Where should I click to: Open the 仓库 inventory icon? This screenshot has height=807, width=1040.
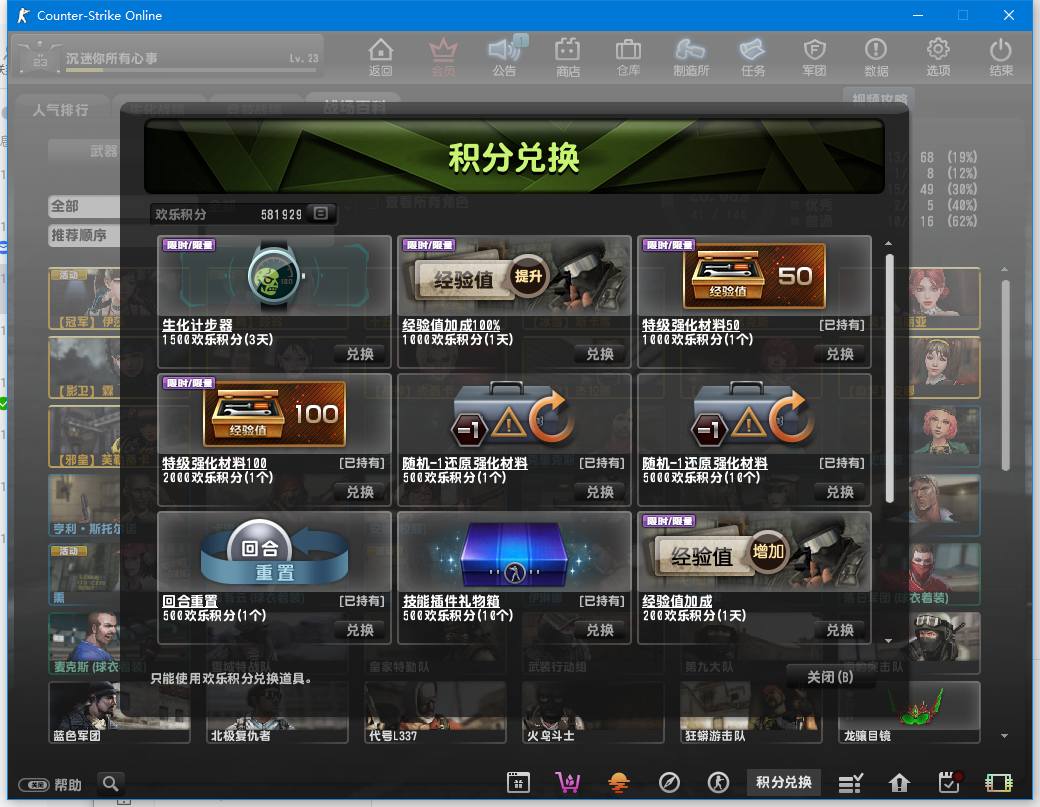[628, 56]
